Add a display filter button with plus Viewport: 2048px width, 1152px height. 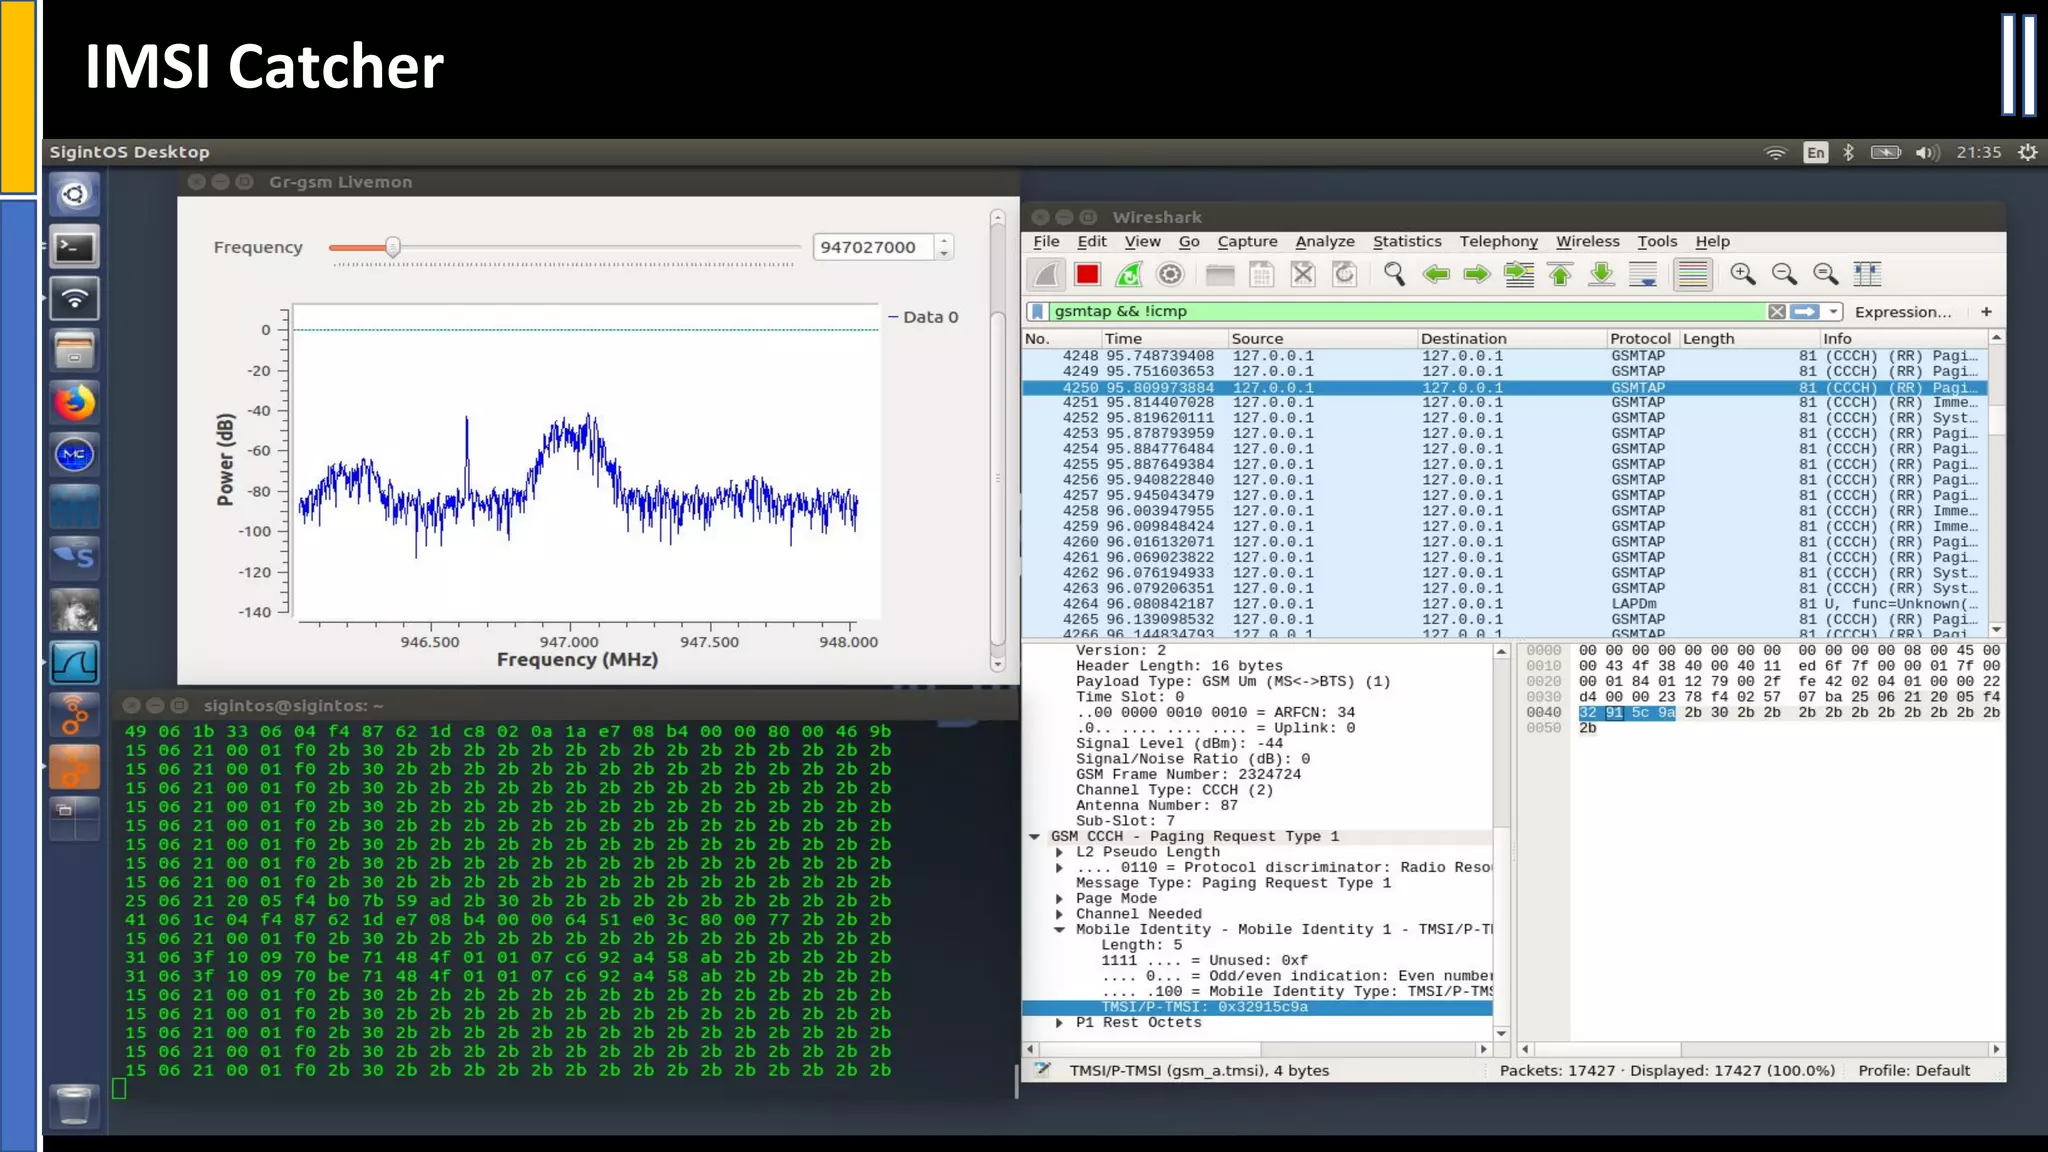tap(1986, 311)
